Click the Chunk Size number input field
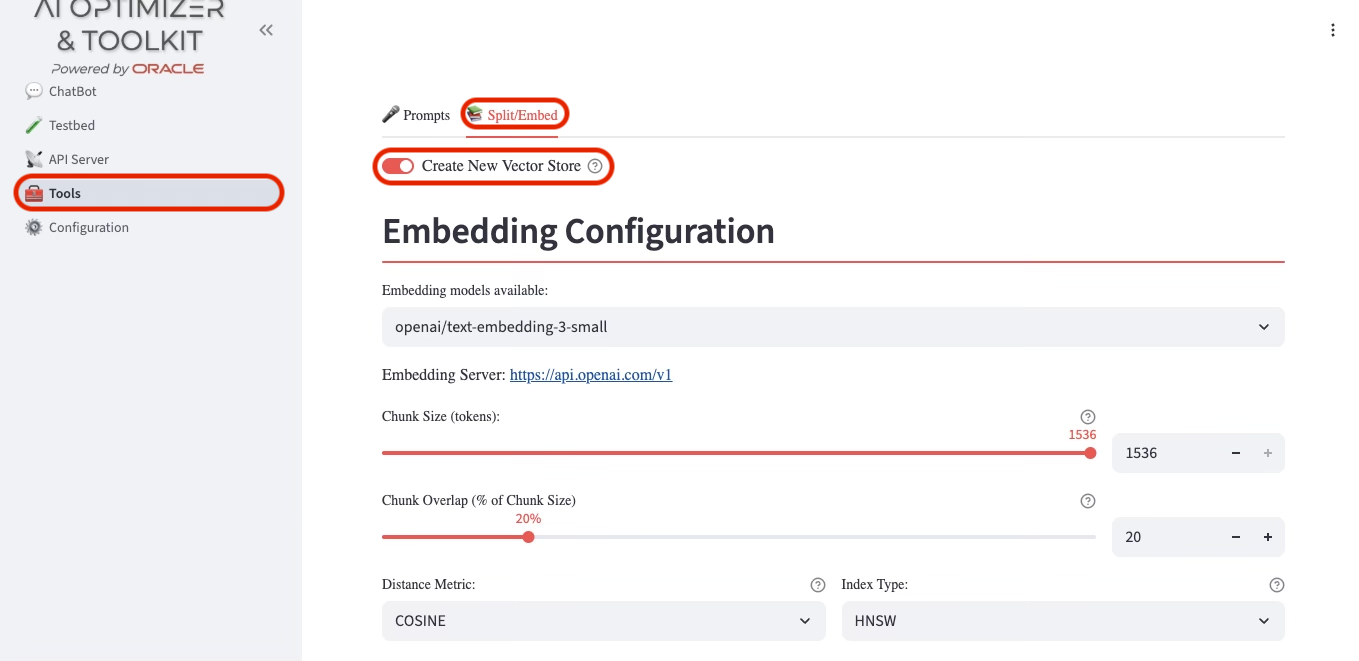Viewport: 1359px width, 661px height. tap(1165, 453)
